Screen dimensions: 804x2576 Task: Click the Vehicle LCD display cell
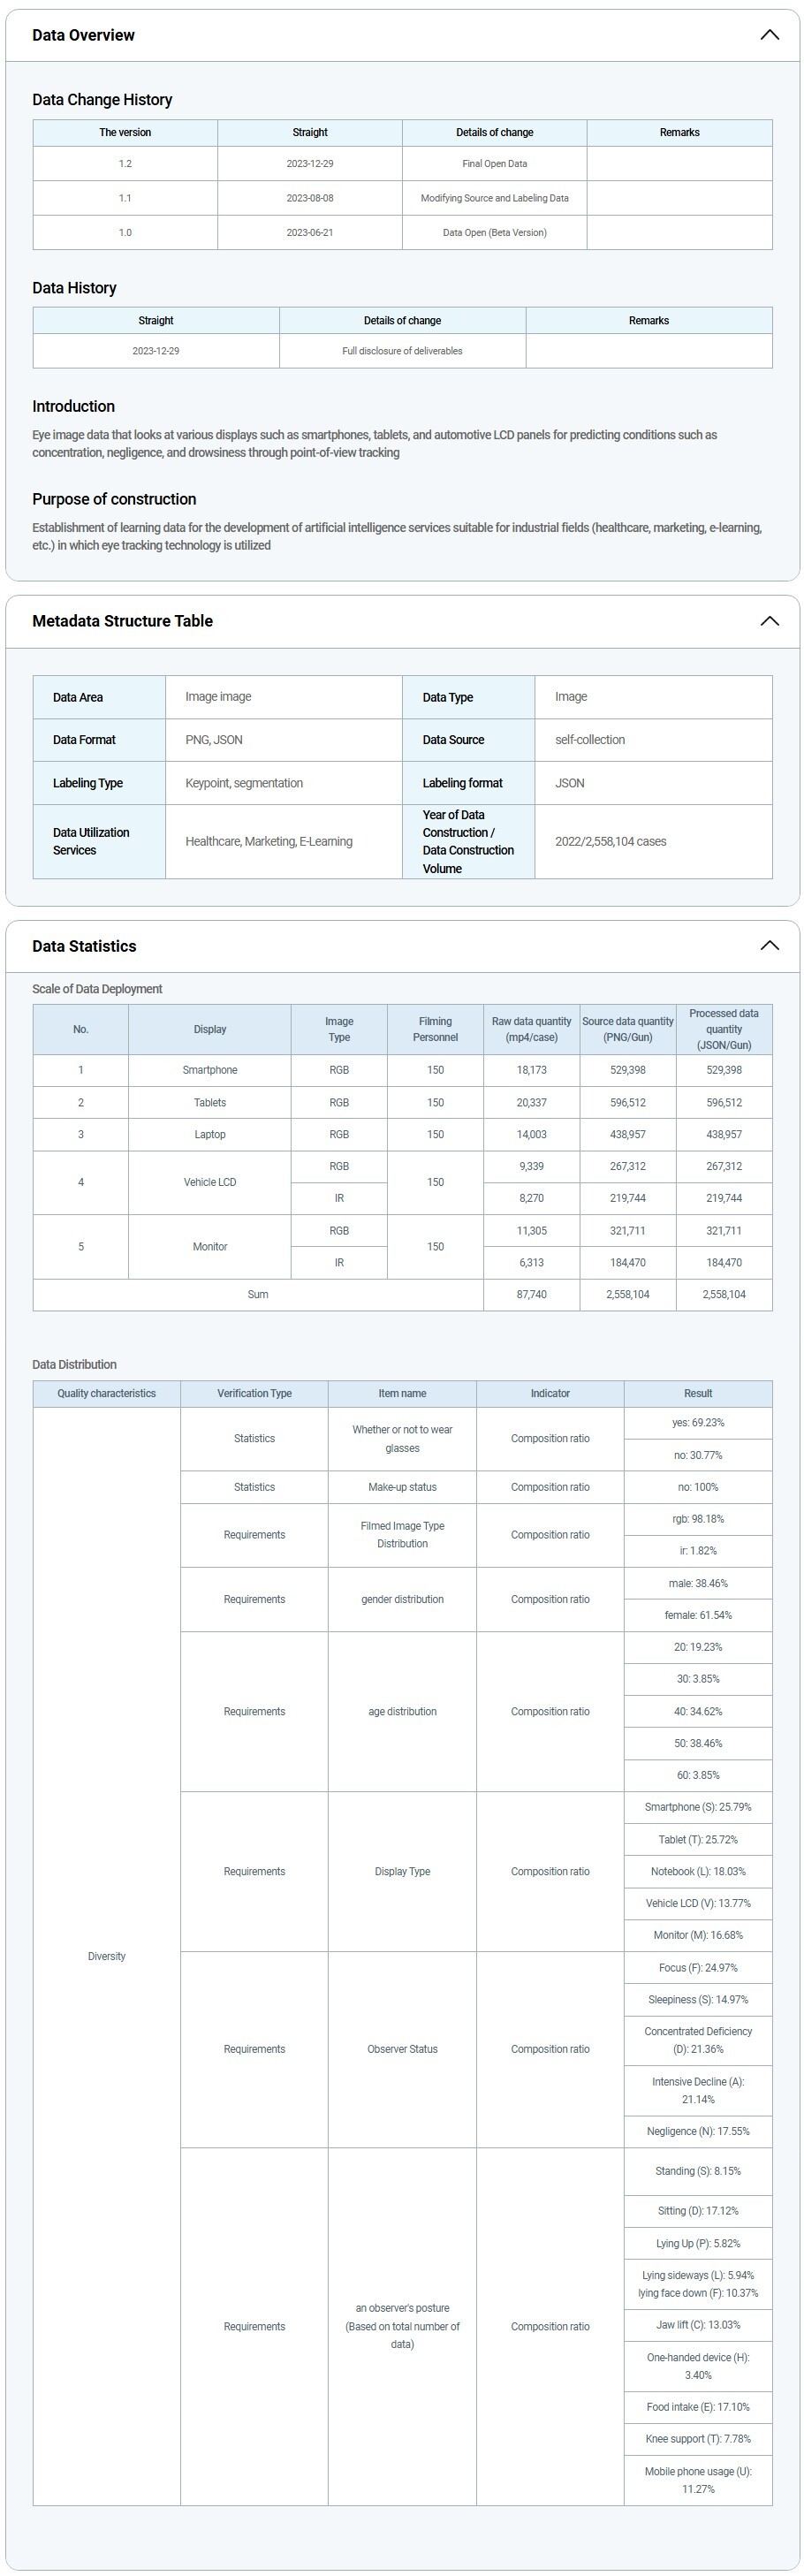point(210,1182)
